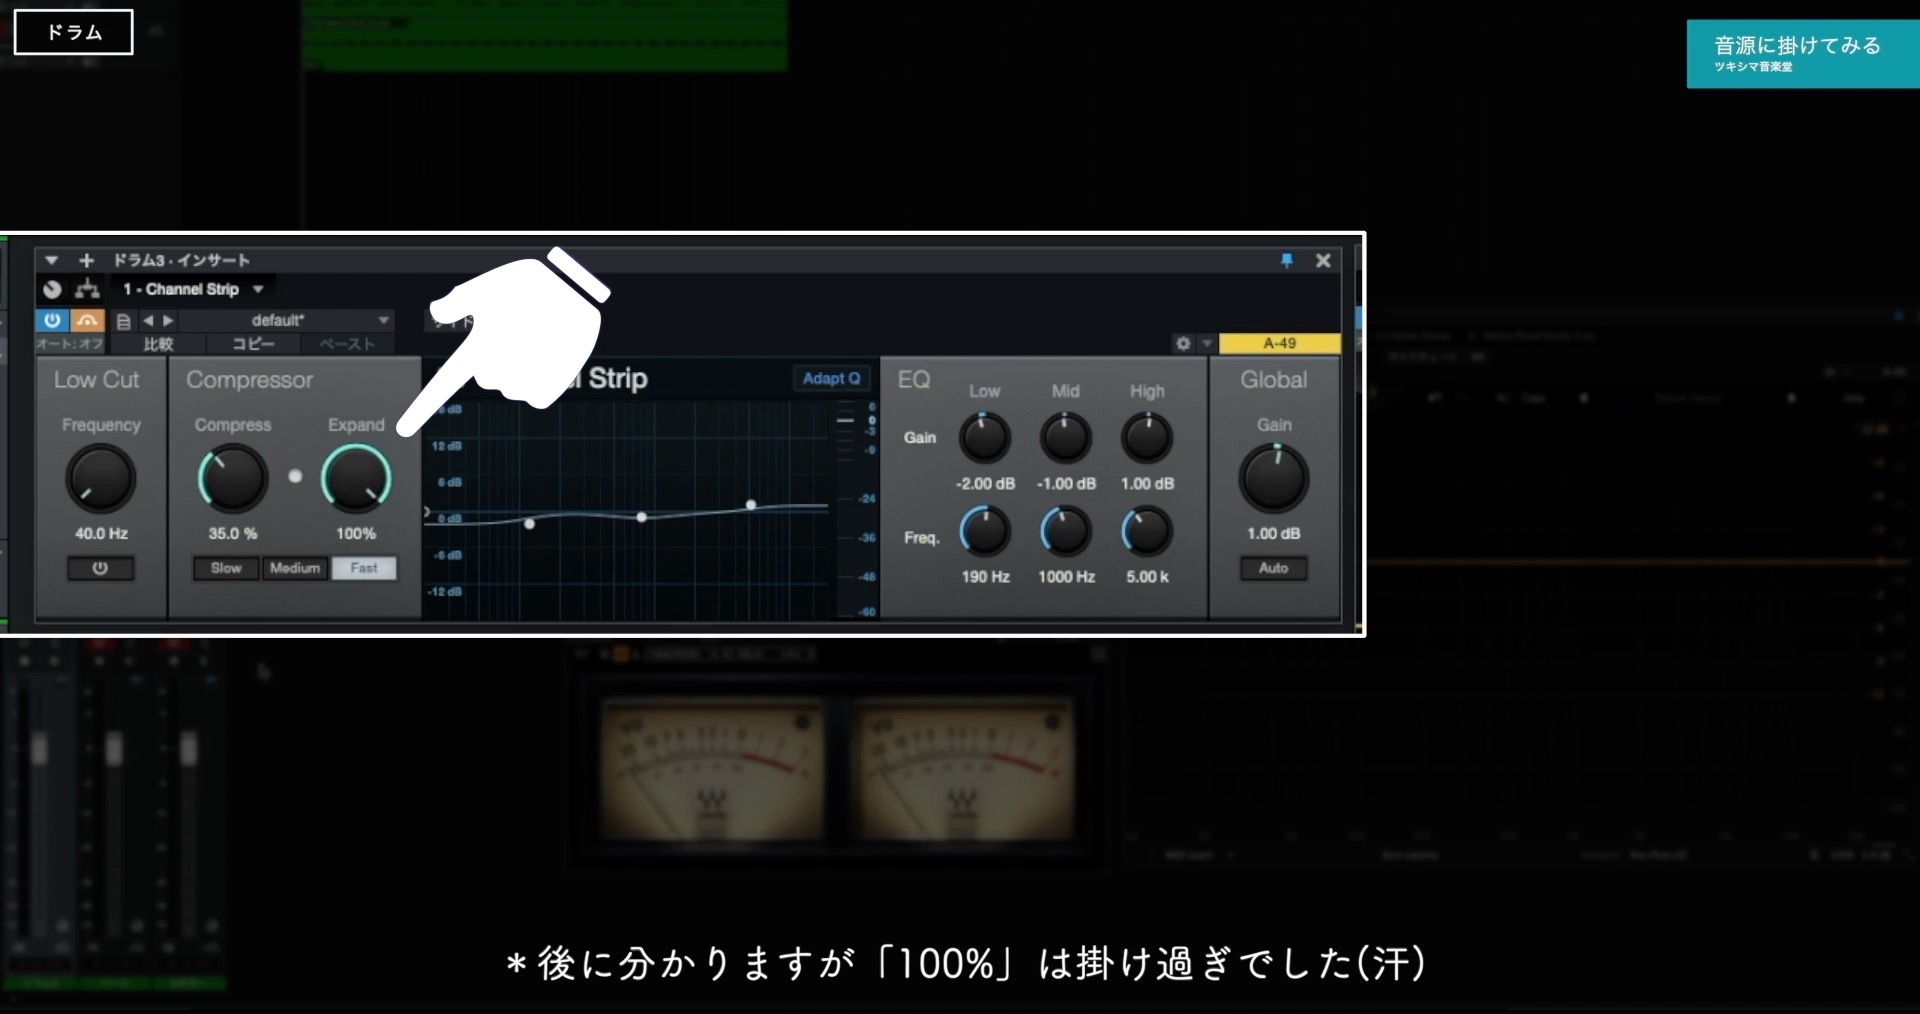The height and width of the screenshot is (1014, 1920).
Task: Adjust the Expand knob set to 100%
Action: click(x=356, y=479)
